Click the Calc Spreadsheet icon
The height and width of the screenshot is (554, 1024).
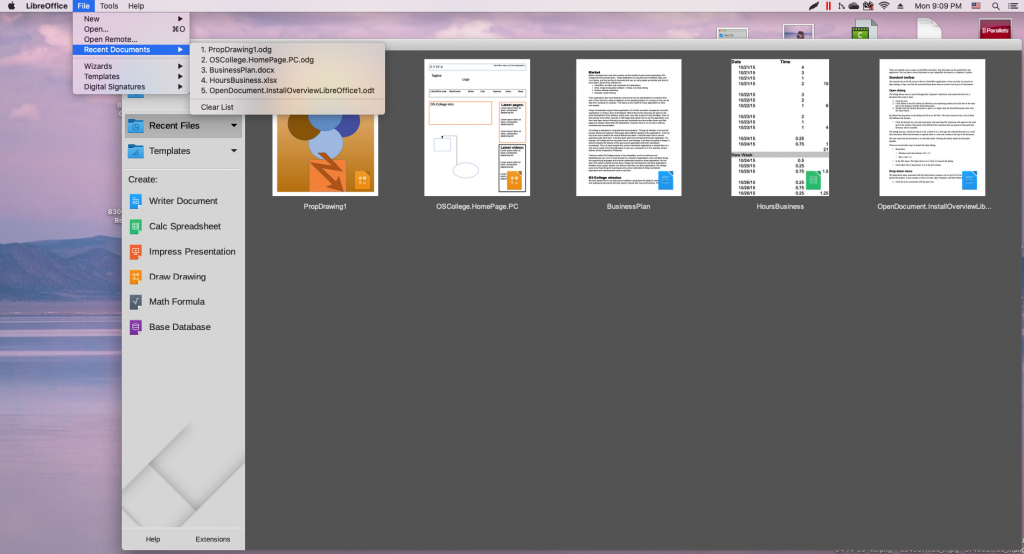coord(136,226)
